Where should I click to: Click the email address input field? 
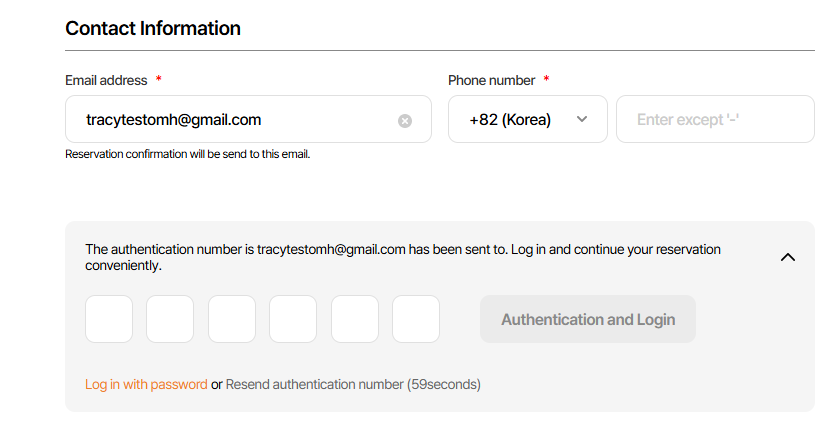[235, 120]
